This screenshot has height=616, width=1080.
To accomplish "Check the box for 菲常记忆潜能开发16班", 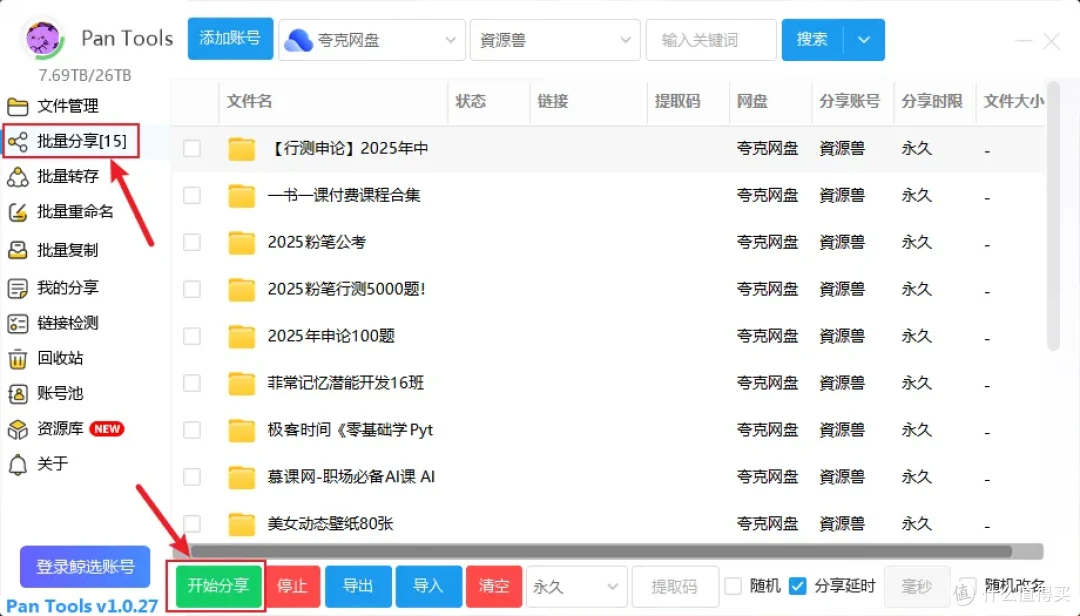I will coord(192,382).
